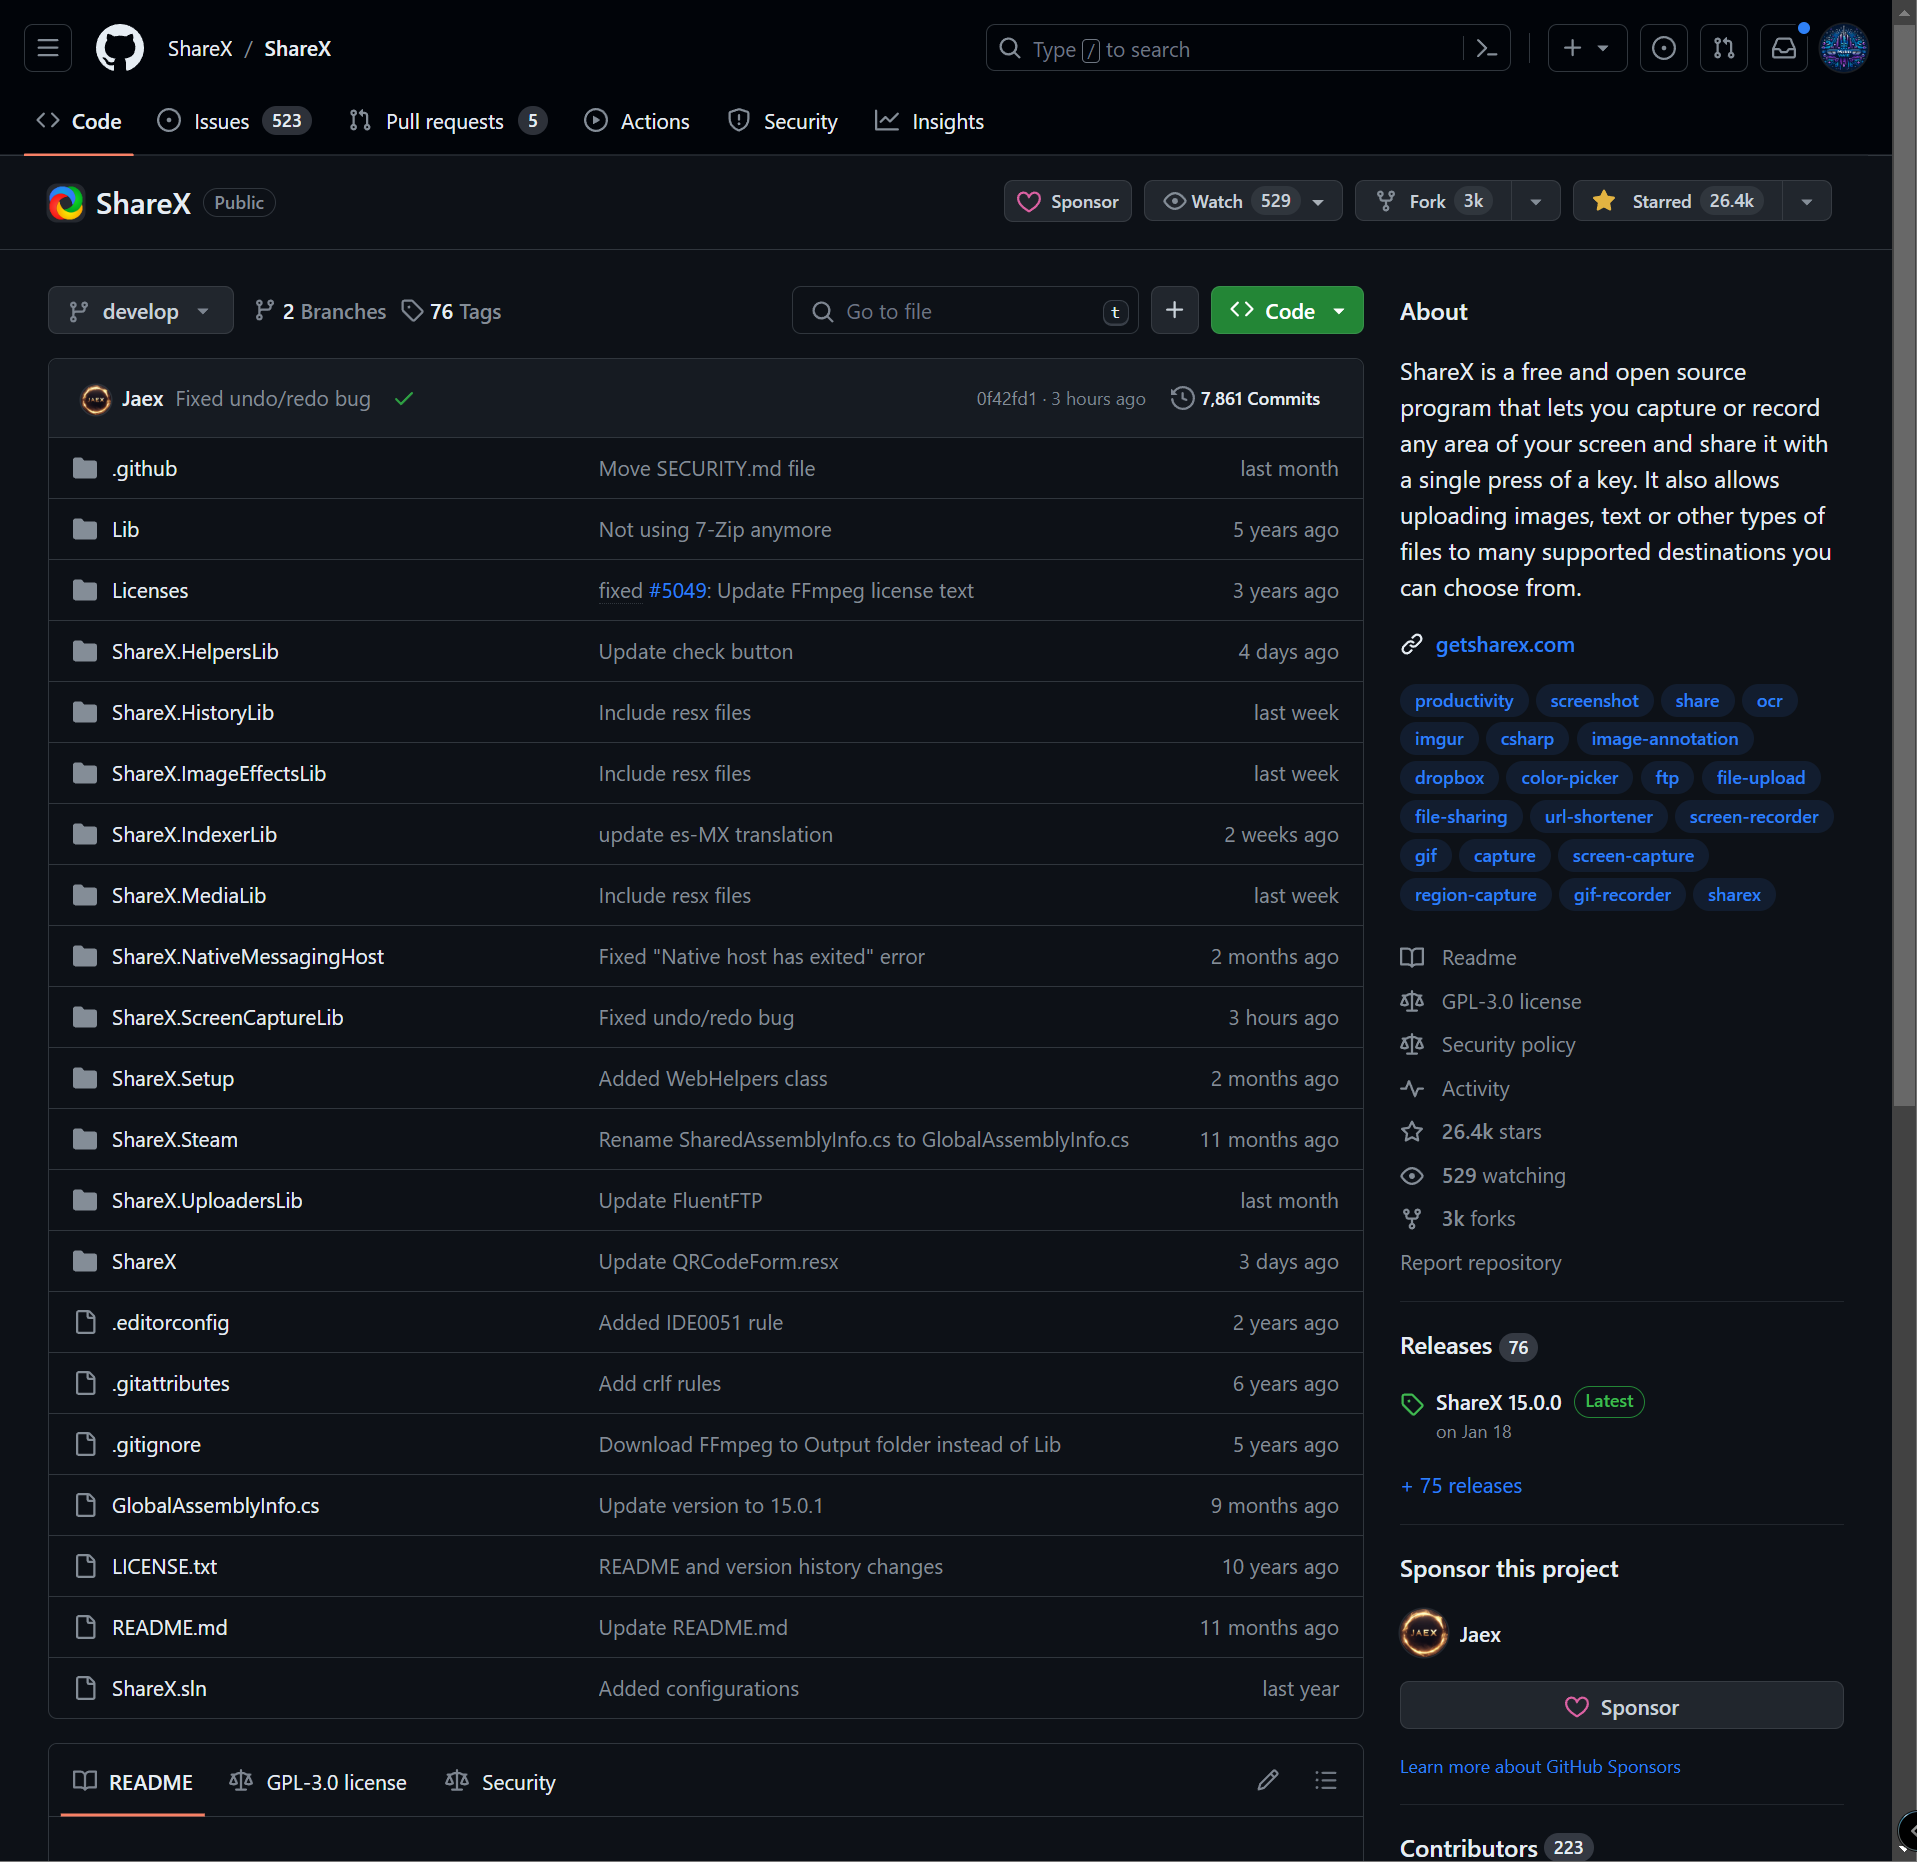Open the hamburger navigation menu
The height and width of the screenshot is (1862, 1917).
coord(48,48)
